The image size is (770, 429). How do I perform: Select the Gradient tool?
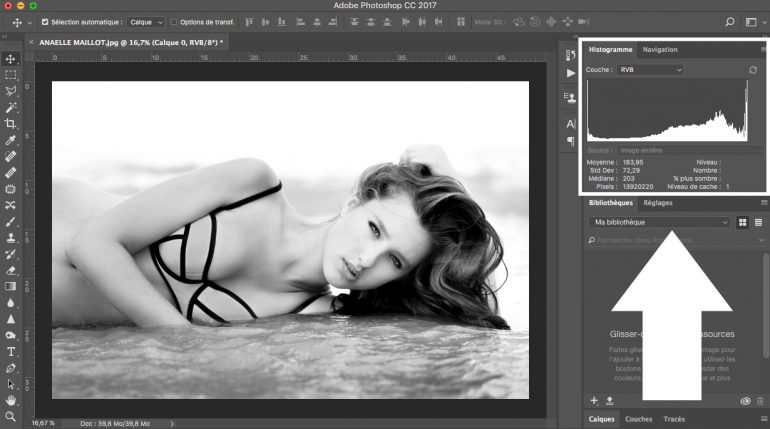(x=11, y=286)
